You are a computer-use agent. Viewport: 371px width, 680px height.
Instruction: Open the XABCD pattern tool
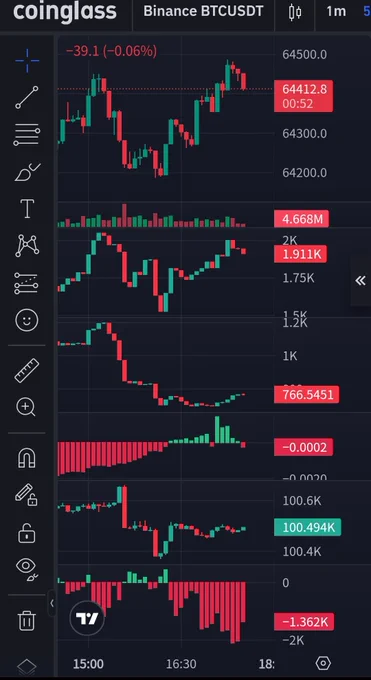click(x=27, y=245)
